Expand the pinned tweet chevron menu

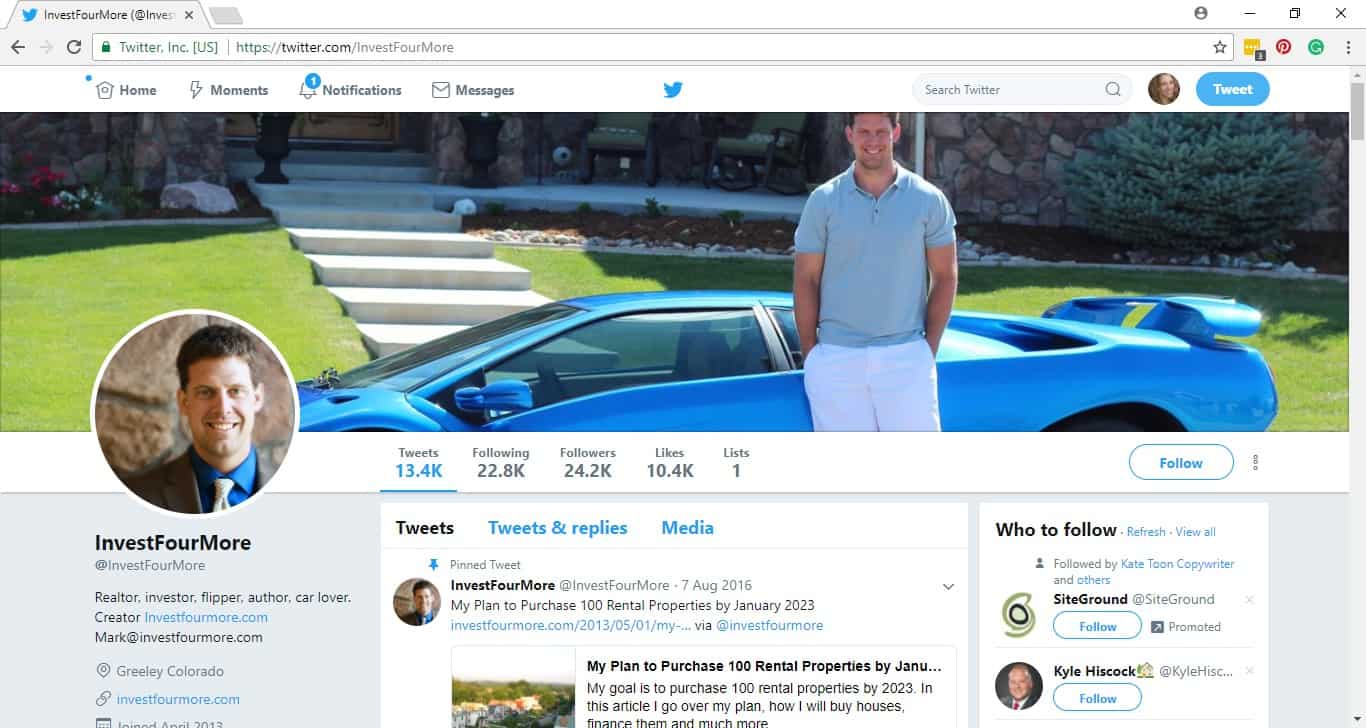(x=948, y=587)
